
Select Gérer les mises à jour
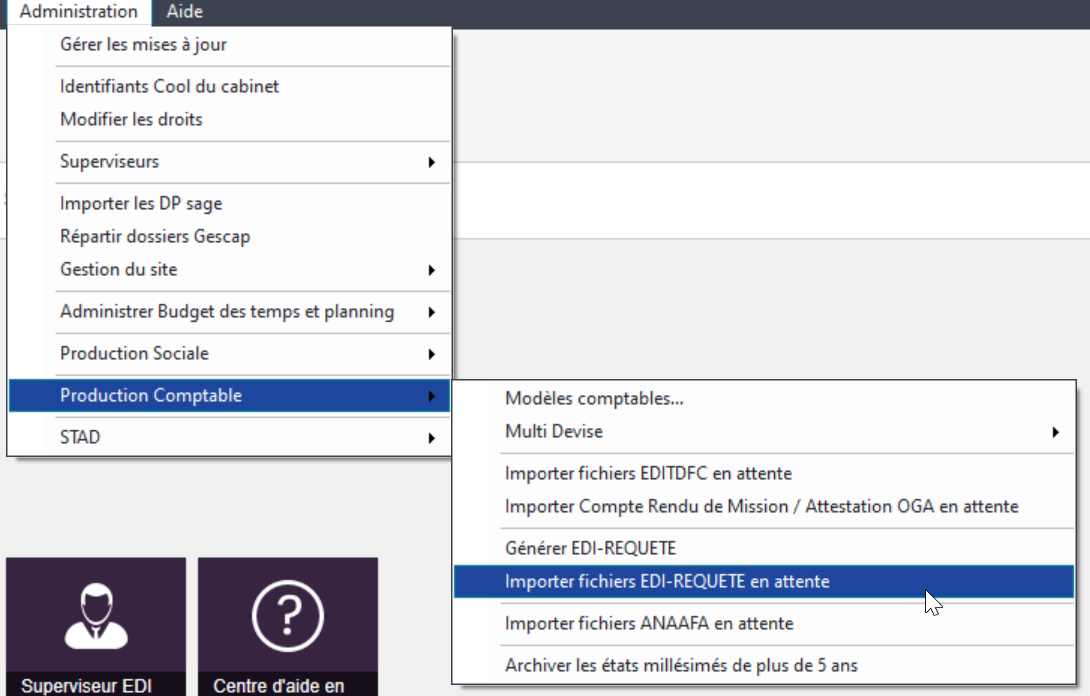coord(229,45)
